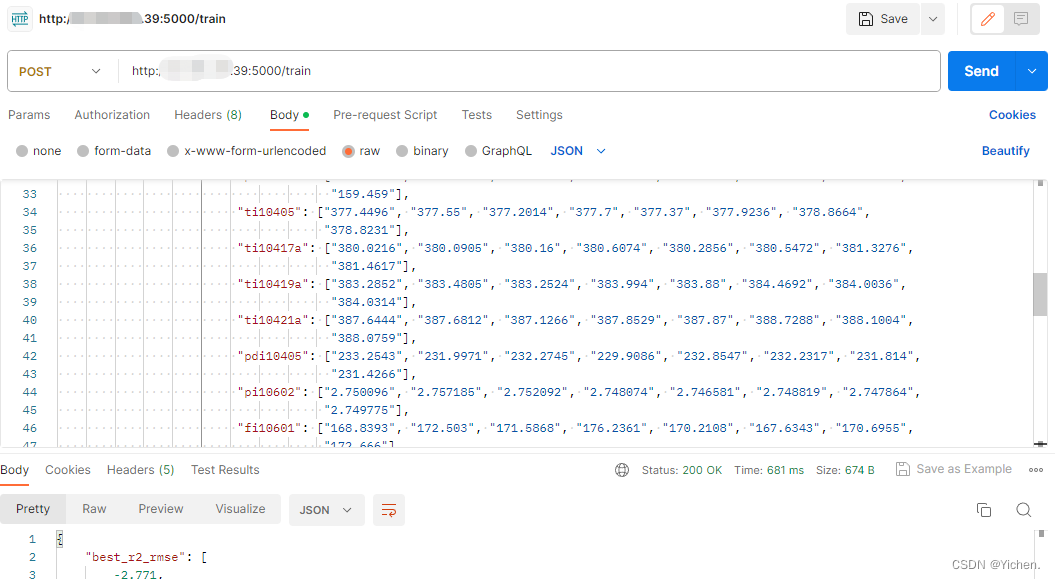Click the Beautify link
This screenshot has height=579, width=1055.
pyautogui.click(x=1005, y=151)
